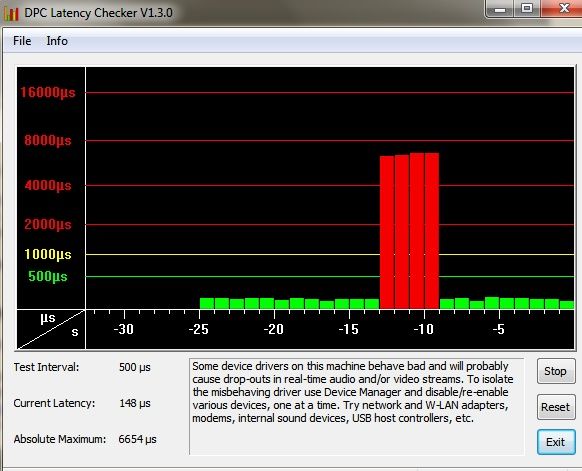Click the tallest red latency bar
582x471 pixels.
(417, 230)
